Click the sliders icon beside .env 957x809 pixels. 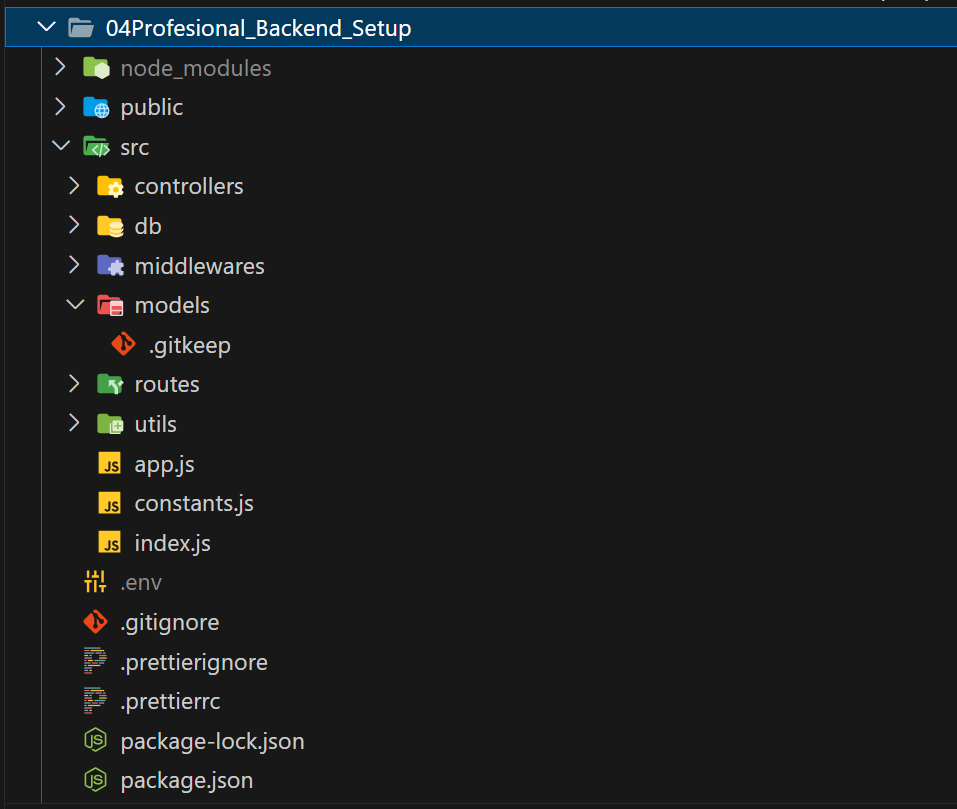(95, 582)
